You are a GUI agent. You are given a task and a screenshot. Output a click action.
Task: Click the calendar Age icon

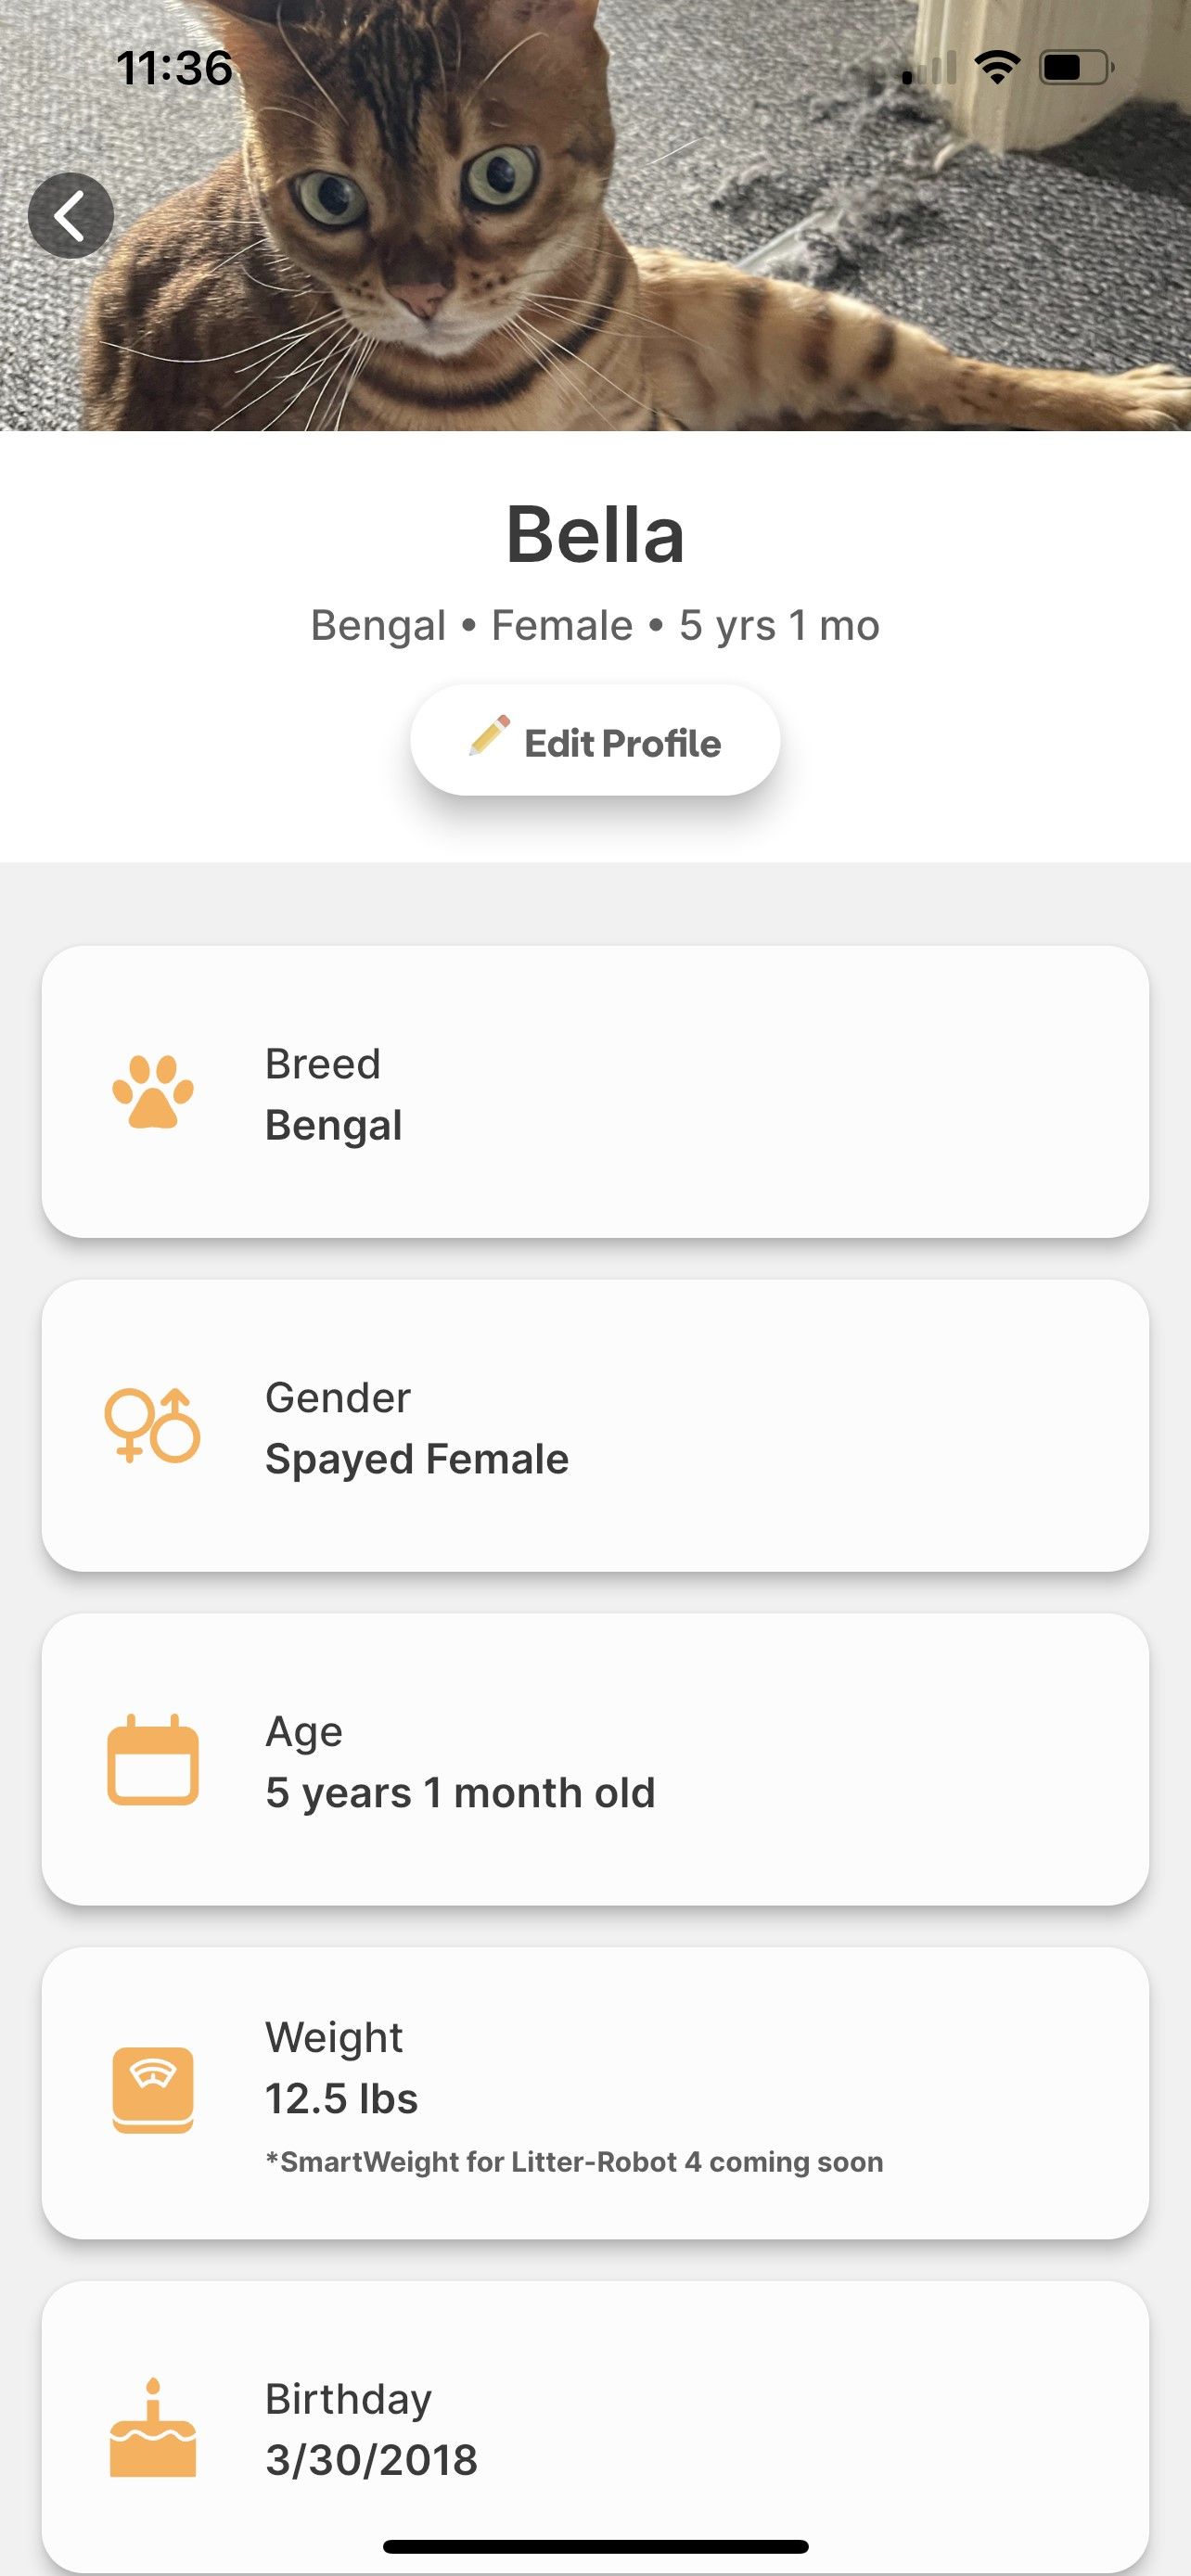tap(153, 1759)
